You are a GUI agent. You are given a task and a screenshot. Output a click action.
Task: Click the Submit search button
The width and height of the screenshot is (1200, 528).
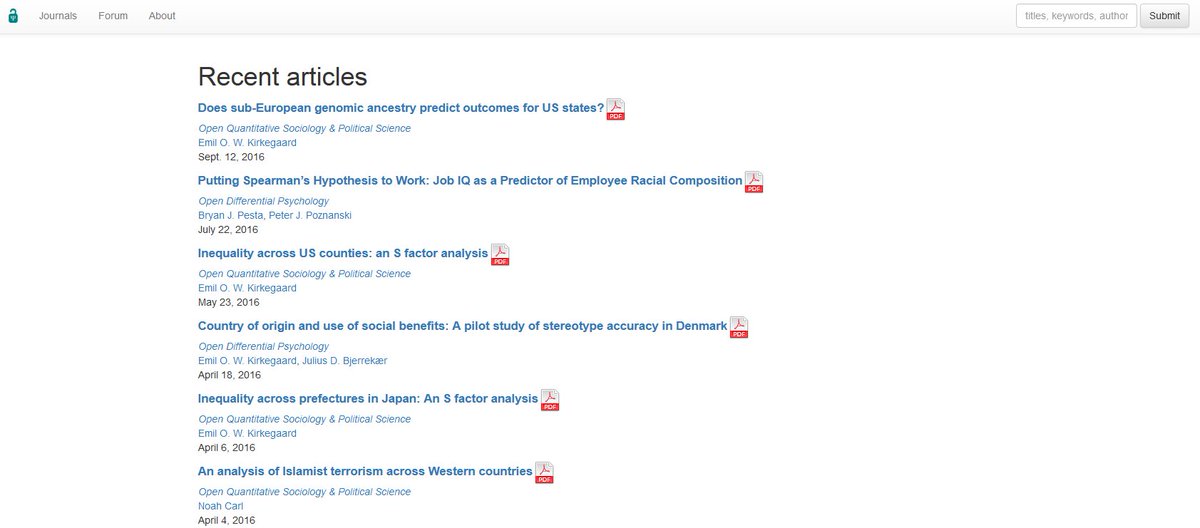pos(1165,16)
